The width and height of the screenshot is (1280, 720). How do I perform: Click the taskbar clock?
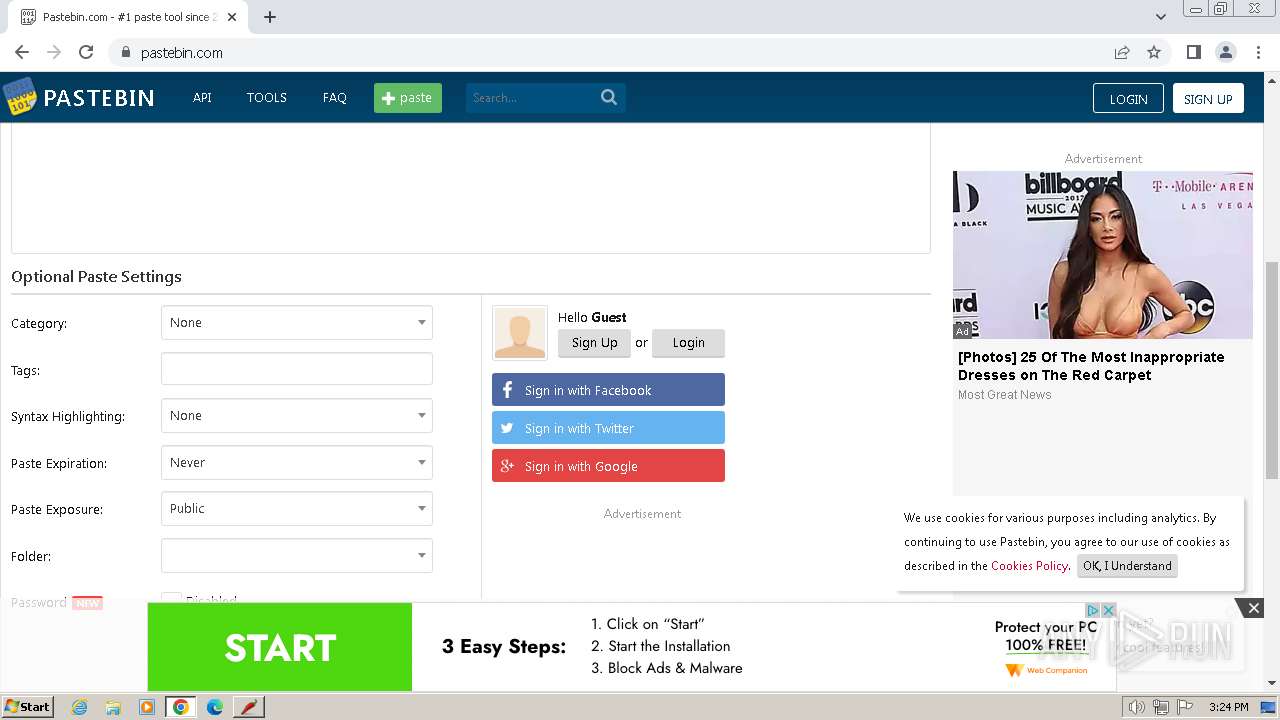1228,707
